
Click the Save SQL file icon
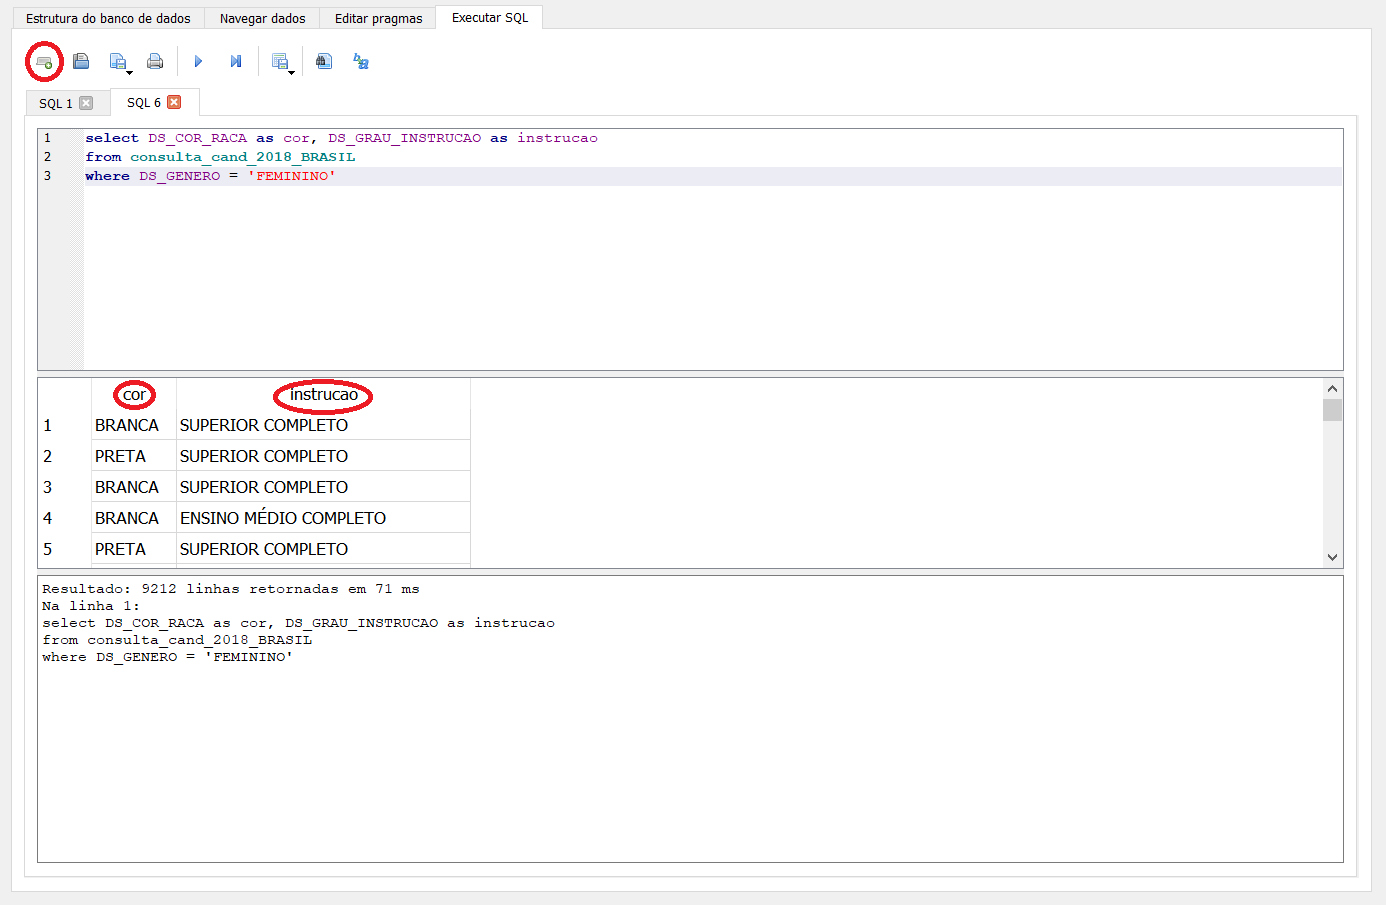[x=117, y=62]
